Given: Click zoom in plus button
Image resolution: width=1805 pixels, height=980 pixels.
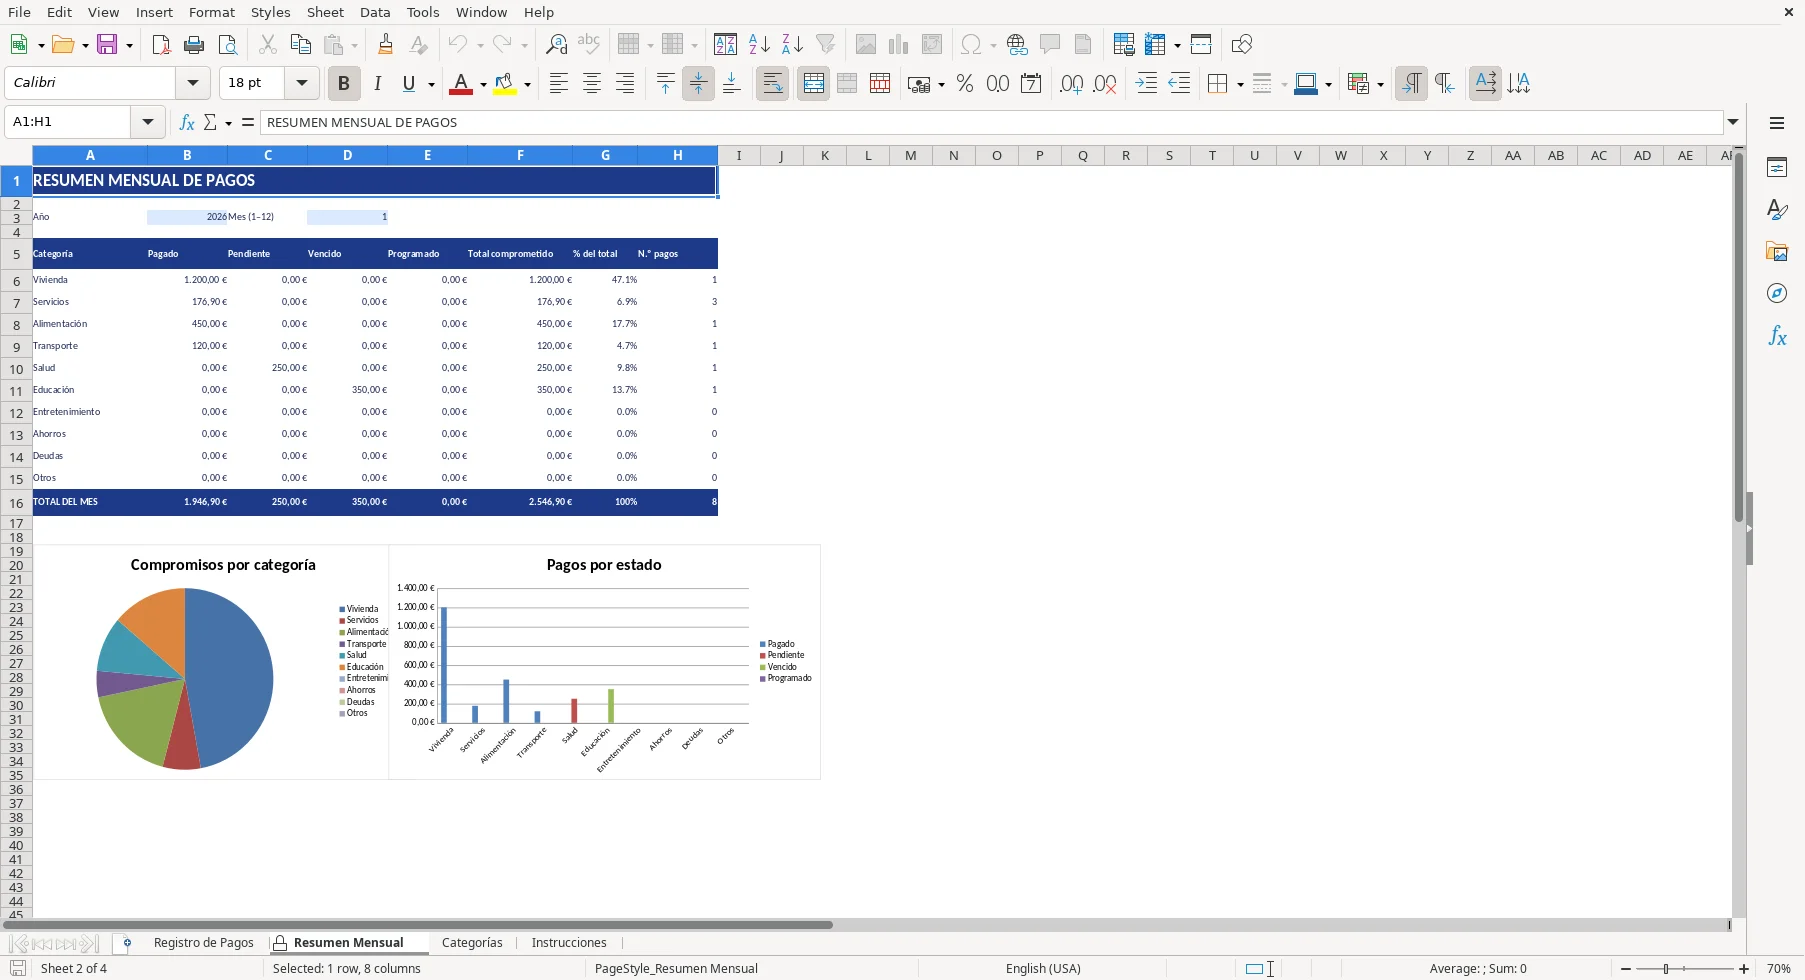Looking at the screenshot, I should [x=1744, y=969].
